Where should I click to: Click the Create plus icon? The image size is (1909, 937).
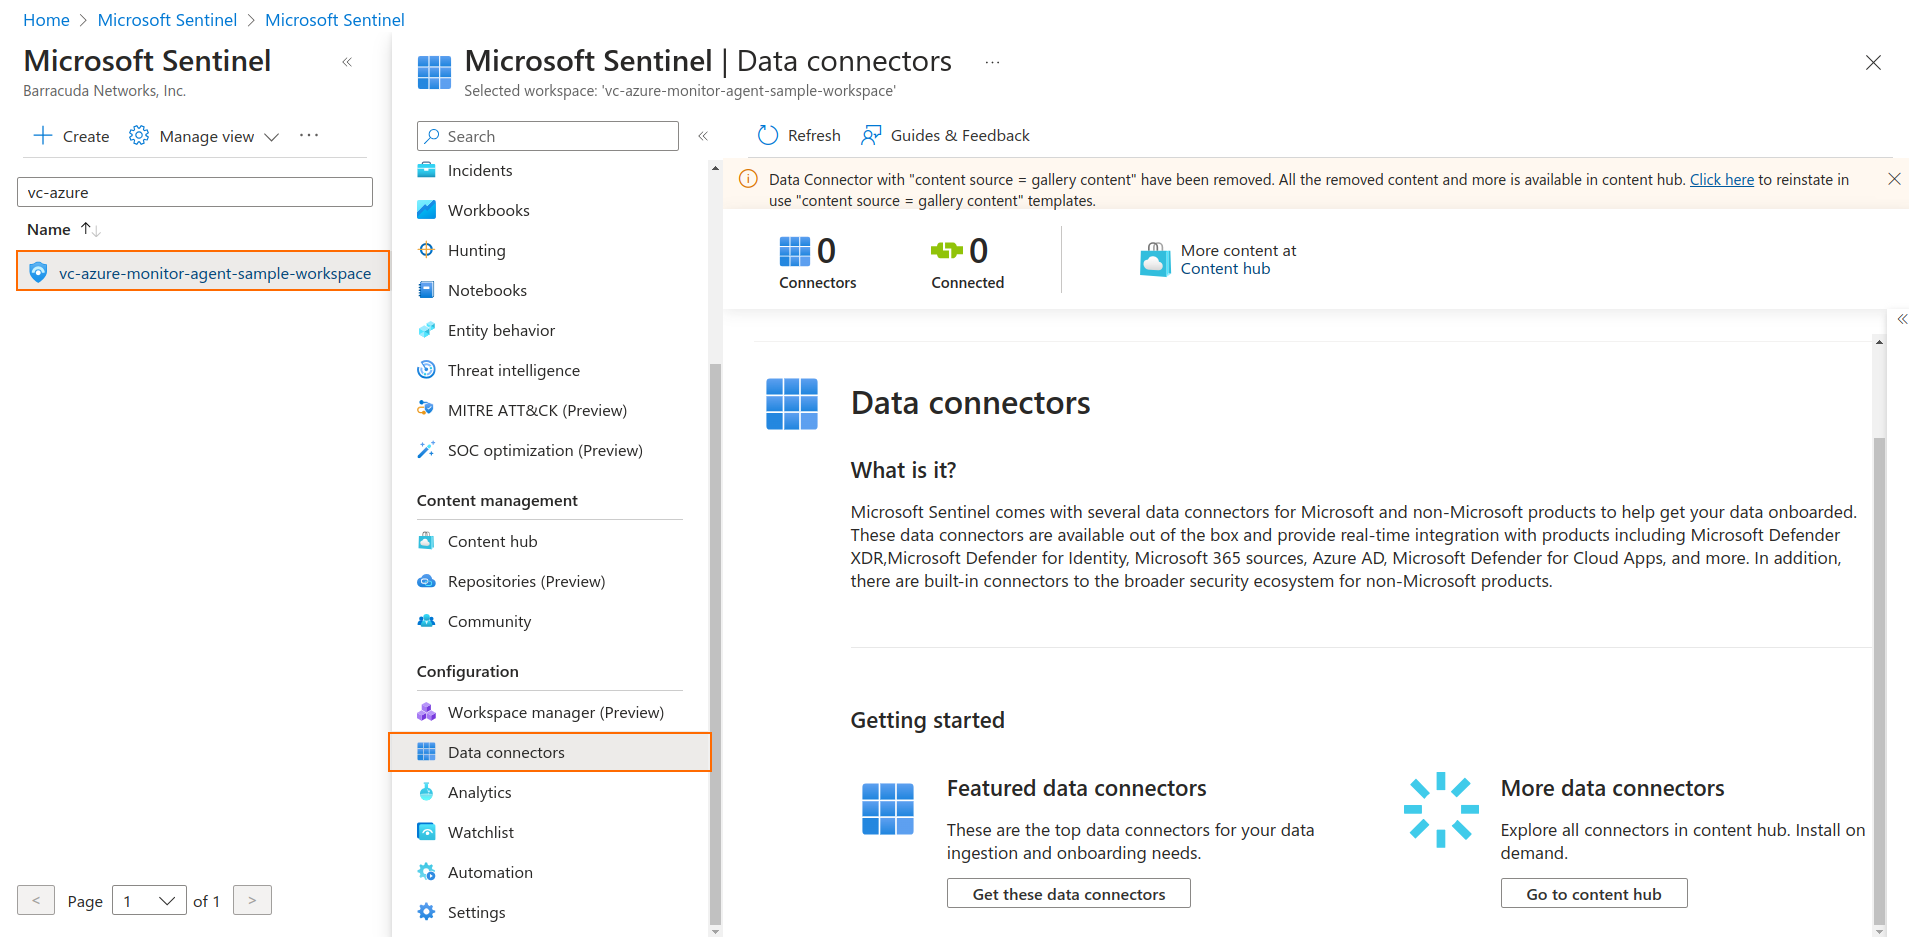click(x=43, y=135)
